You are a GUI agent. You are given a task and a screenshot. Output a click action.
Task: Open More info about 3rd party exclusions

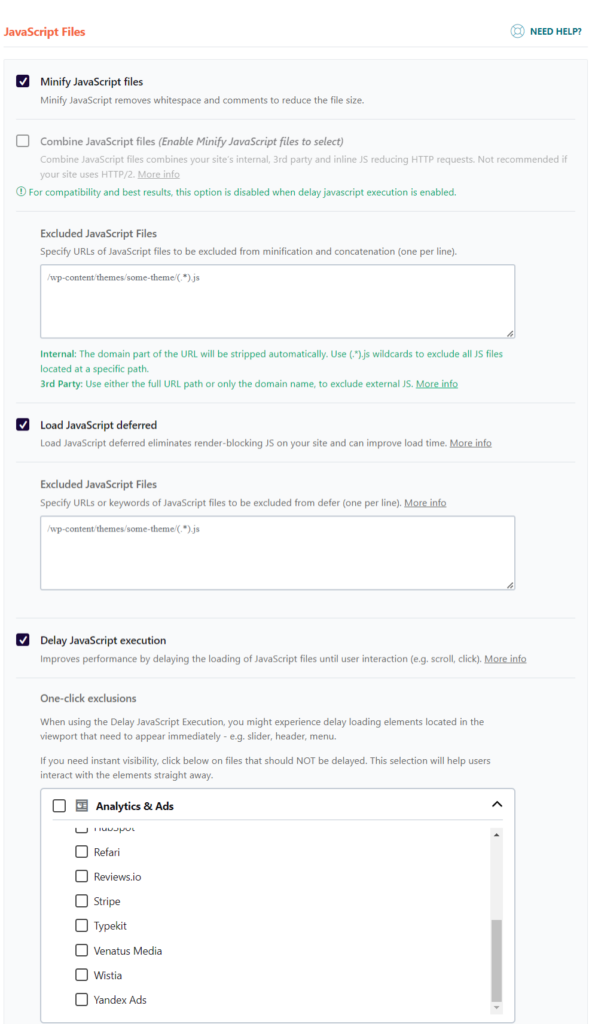point(436,383)
